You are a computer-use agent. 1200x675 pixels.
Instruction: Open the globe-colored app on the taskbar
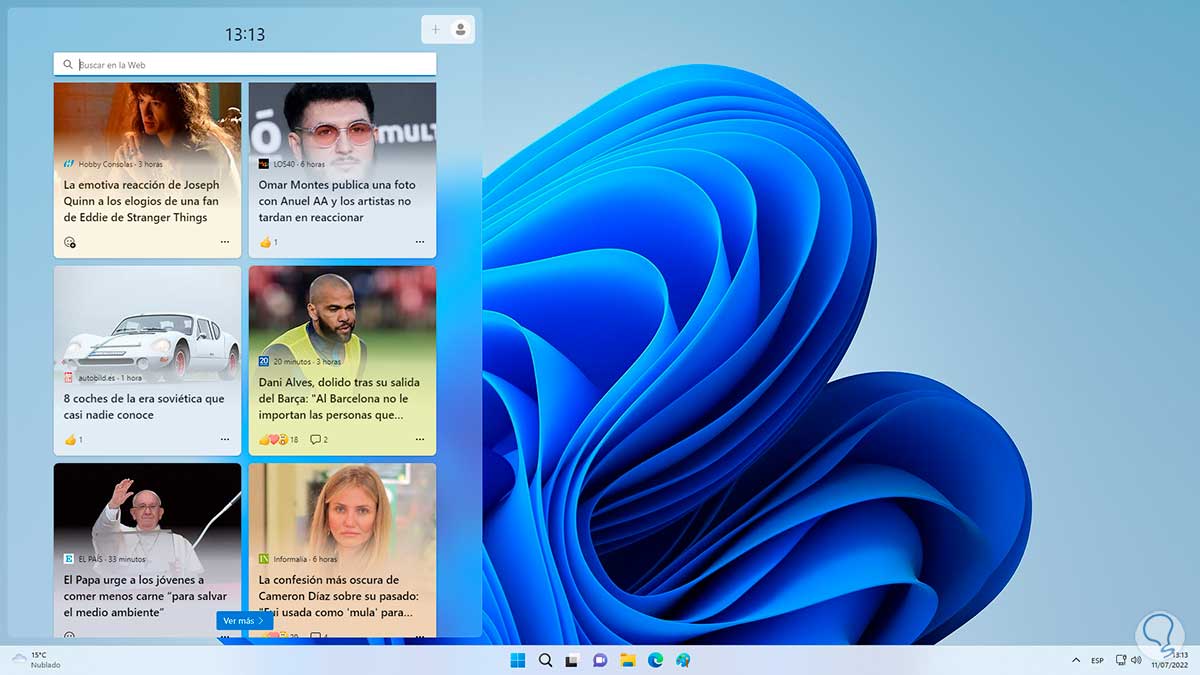pyautogui.click(x=683, y=660)
